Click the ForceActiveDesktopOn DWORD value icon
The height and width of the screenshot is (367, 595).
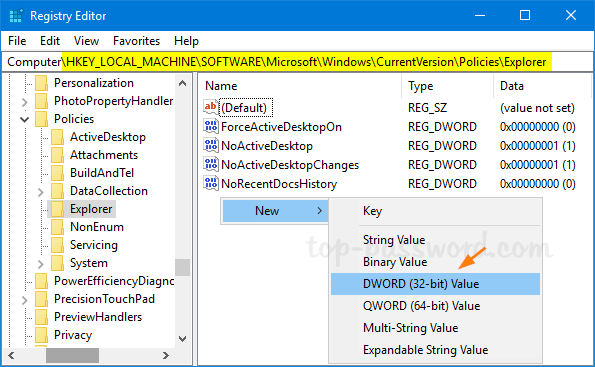click(211, 126)
